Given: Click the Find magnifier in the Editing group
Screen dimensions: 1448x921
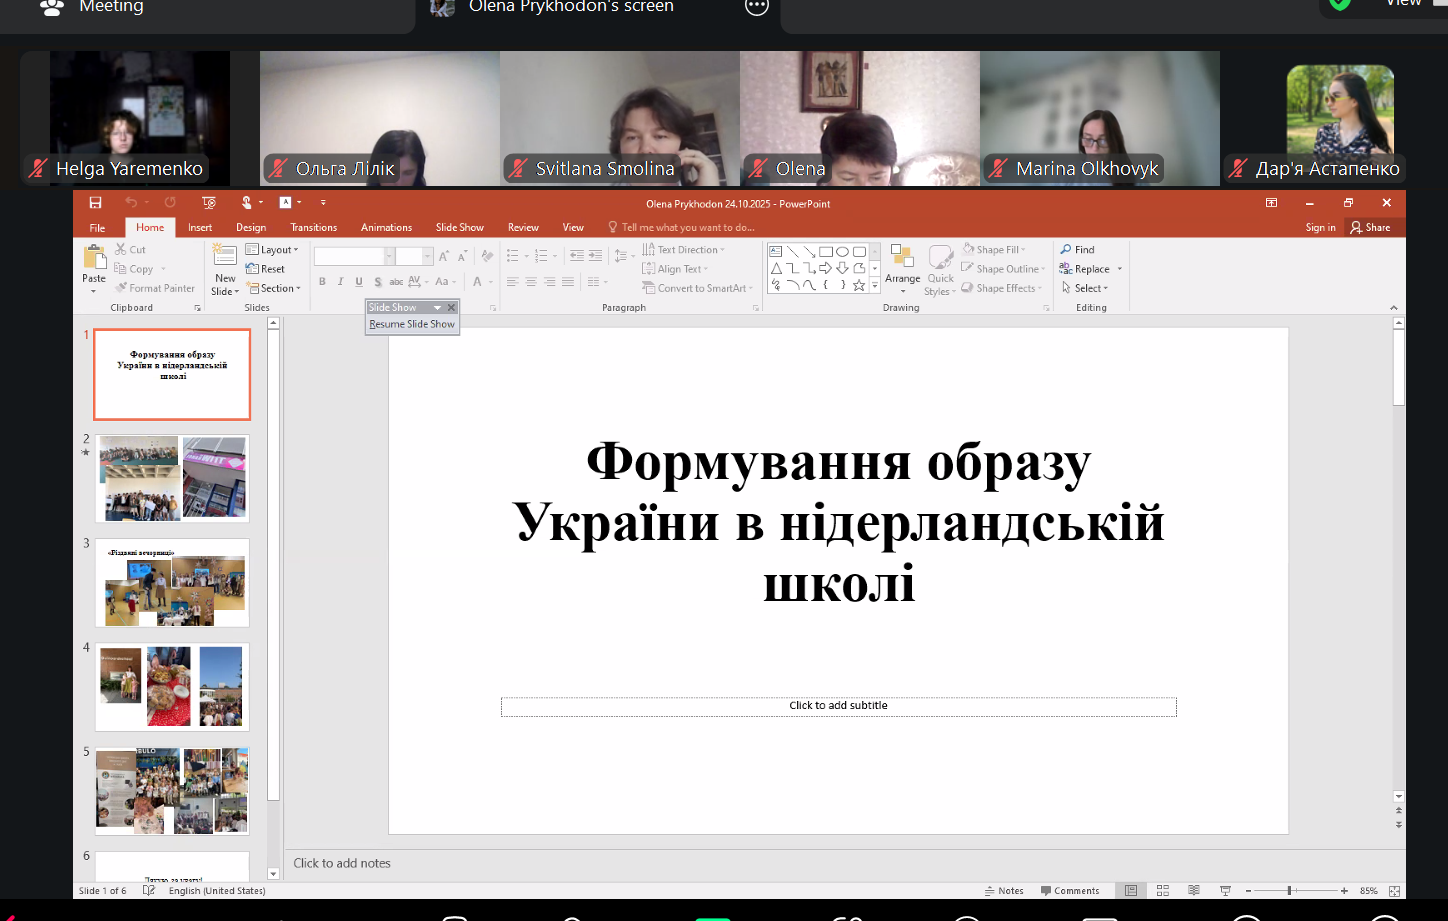Looking at the screenshot, I should 1066,250.
